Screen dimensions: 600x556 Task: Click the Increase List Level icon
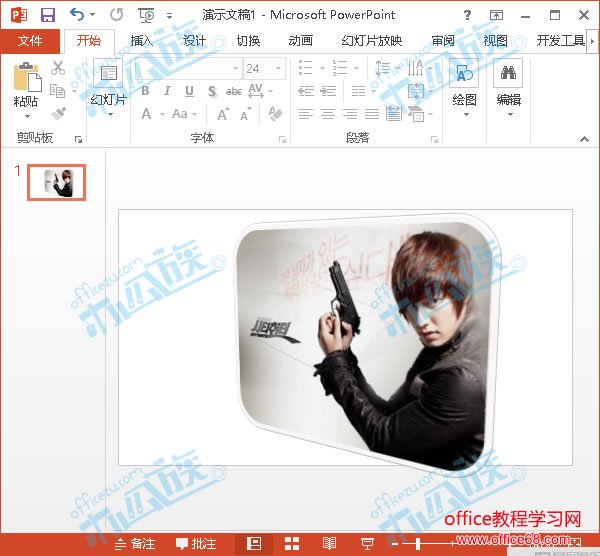328,91
